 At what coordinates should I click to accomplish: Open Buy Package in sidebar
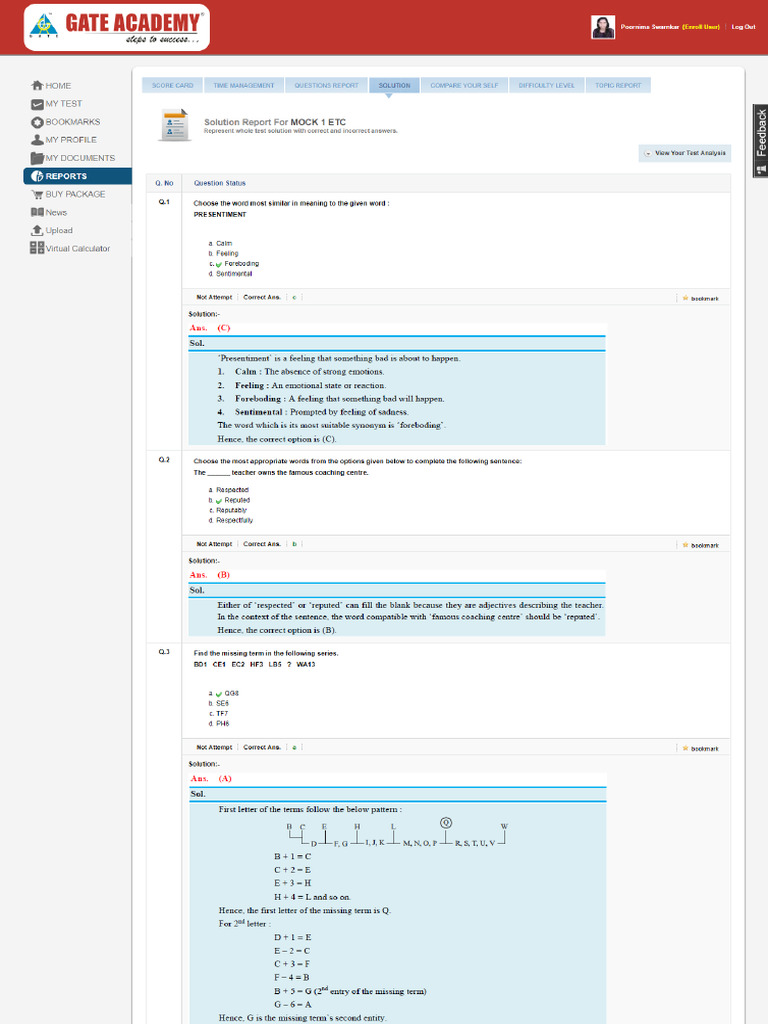tap(75, 194)
